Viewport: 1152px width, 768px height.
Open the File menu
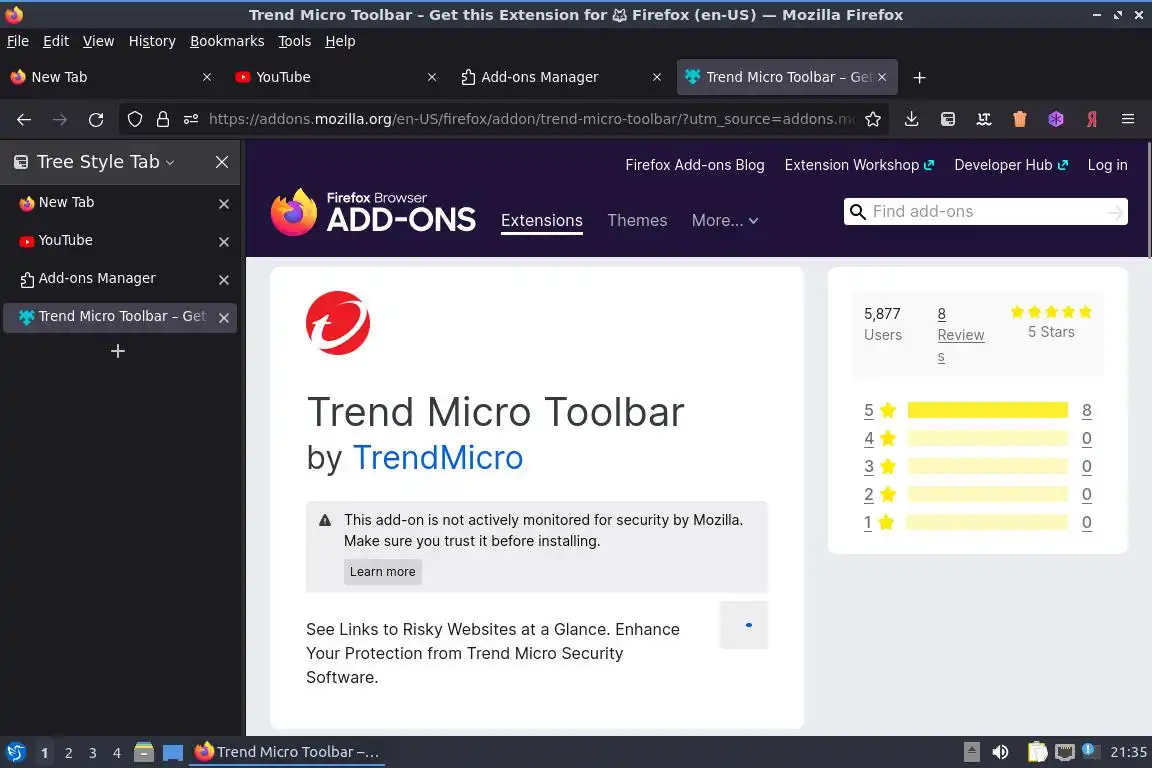(18, 41)
